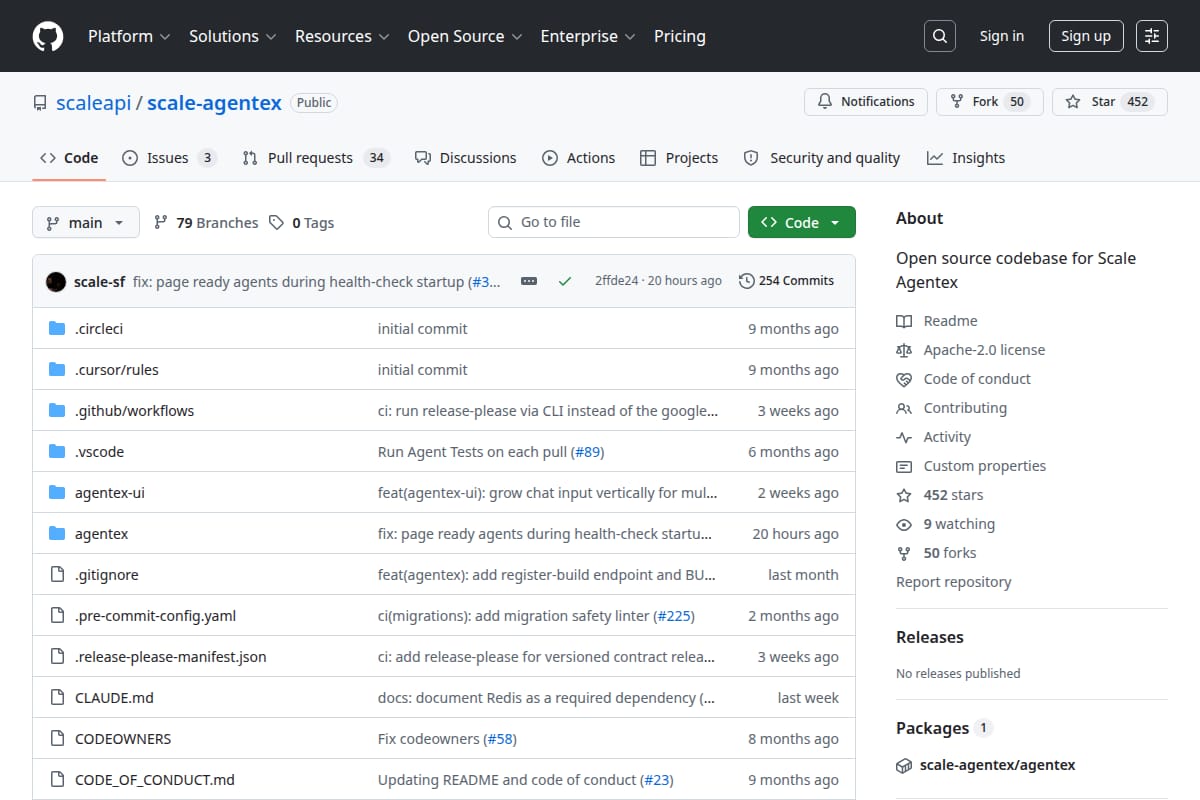Open the Readme link in About
1200x800 pixels.
(x=937, y=321)
